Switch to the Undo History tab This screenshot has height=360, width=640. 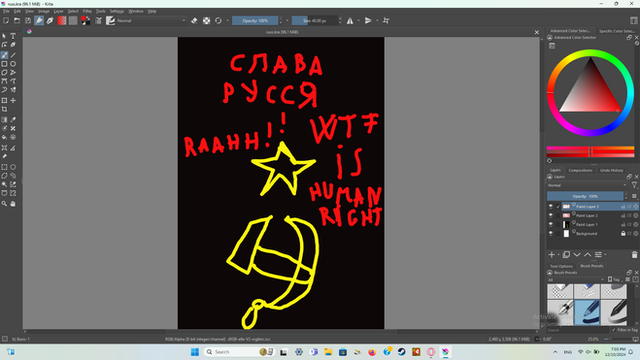611,170
